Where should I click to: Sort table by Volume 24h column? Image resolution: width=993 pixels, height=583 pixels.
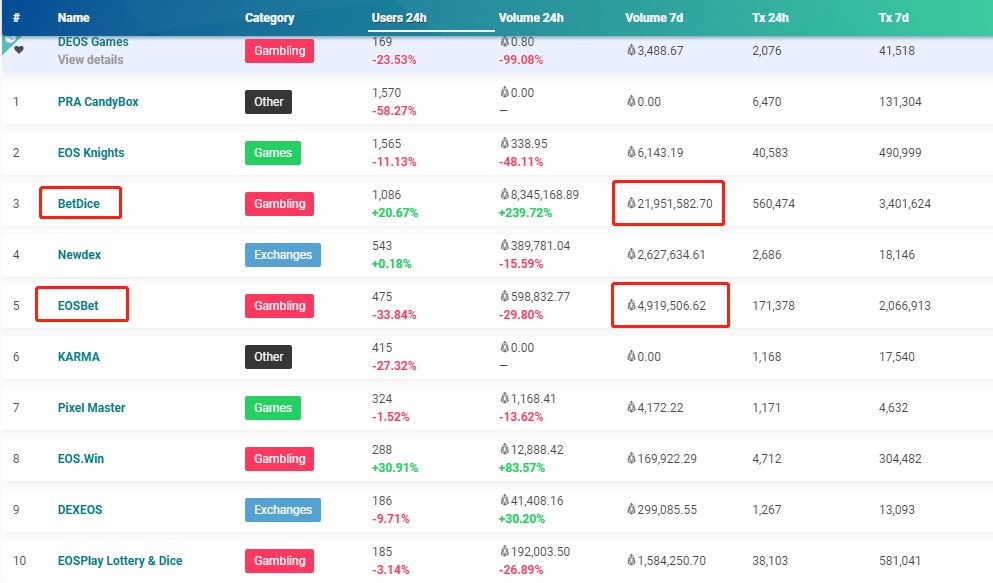[x=531, y=18]
